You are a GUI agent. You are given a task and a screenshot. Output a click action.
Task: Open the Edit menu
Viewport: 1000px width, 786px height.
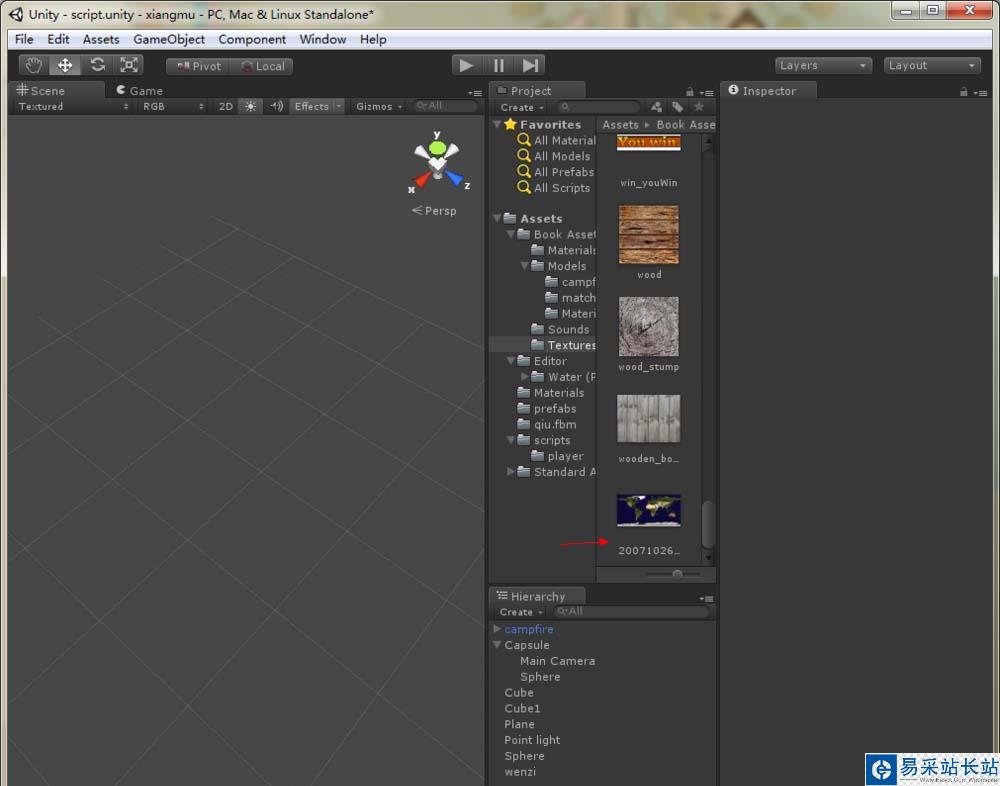click(x=58, y=40)
